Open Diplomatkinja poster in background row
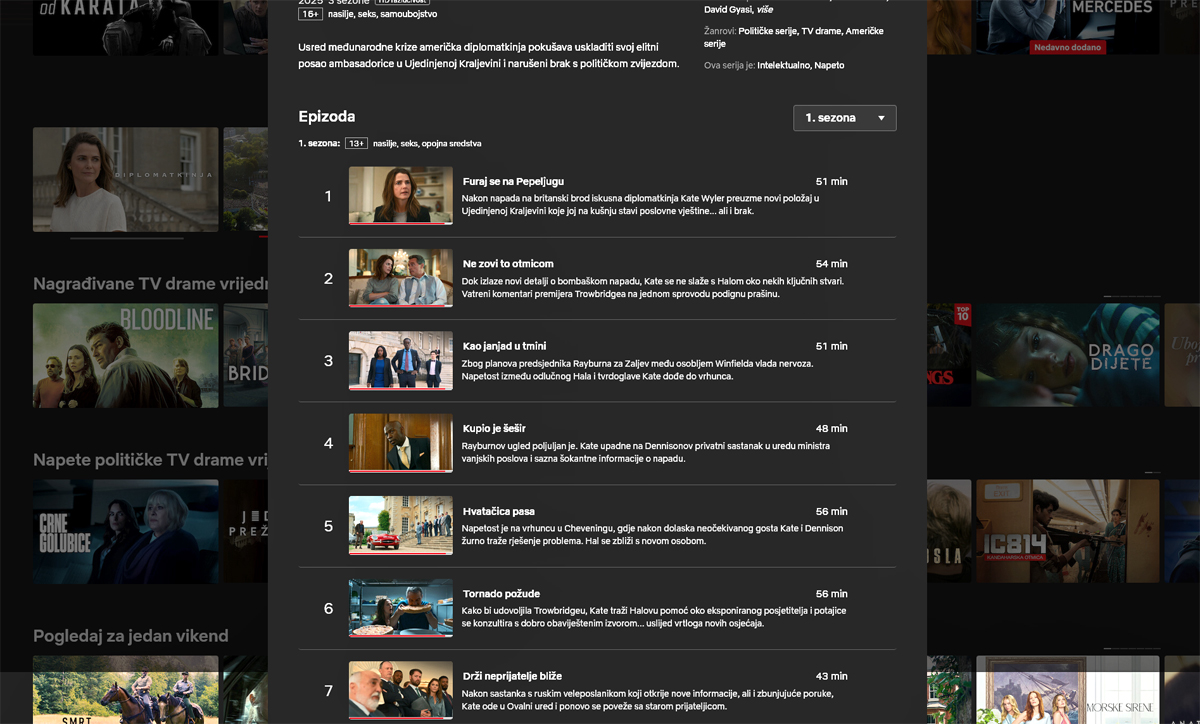Image resolution: width=1200 pixels, height=724 pixels. pos(125,179)
